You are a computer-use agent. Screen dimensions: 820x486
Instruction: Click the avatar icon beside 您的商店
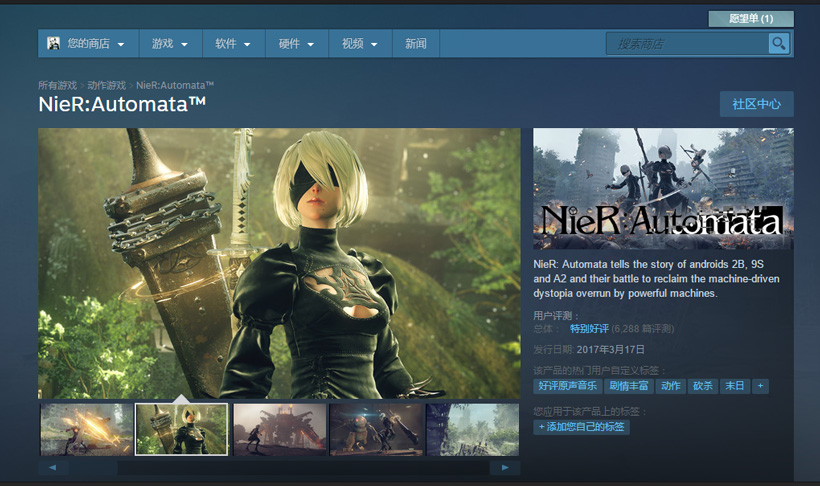[x=53, y=43]
